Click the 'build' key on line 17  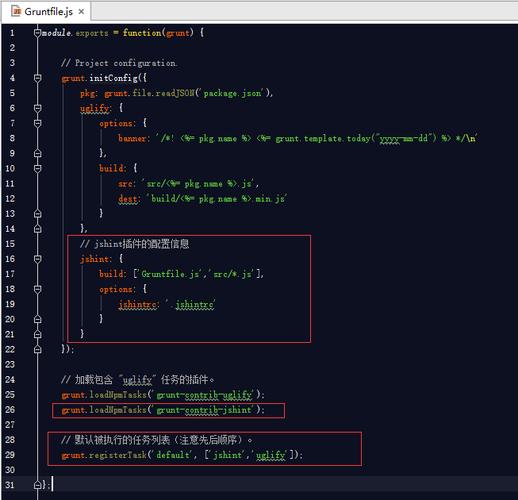click(x=111, y=274)
